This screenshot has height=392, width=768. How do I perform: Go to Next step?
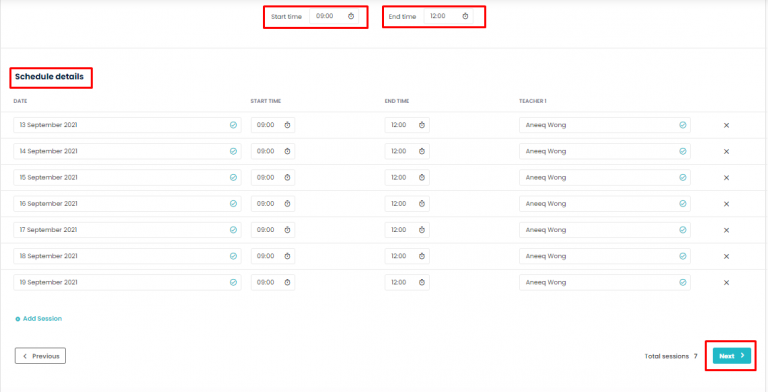732,356
